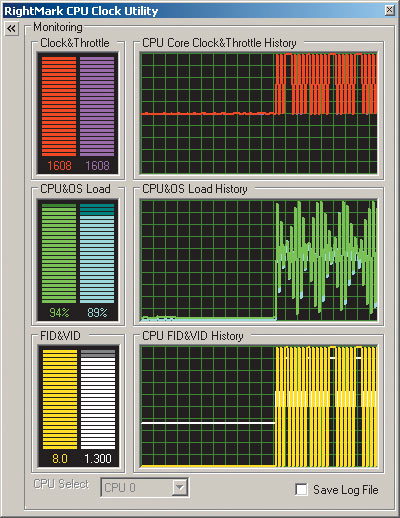
Task: Click the CPU&OS Load History graph
Action: pyautogui.click(x=259, y=260)
